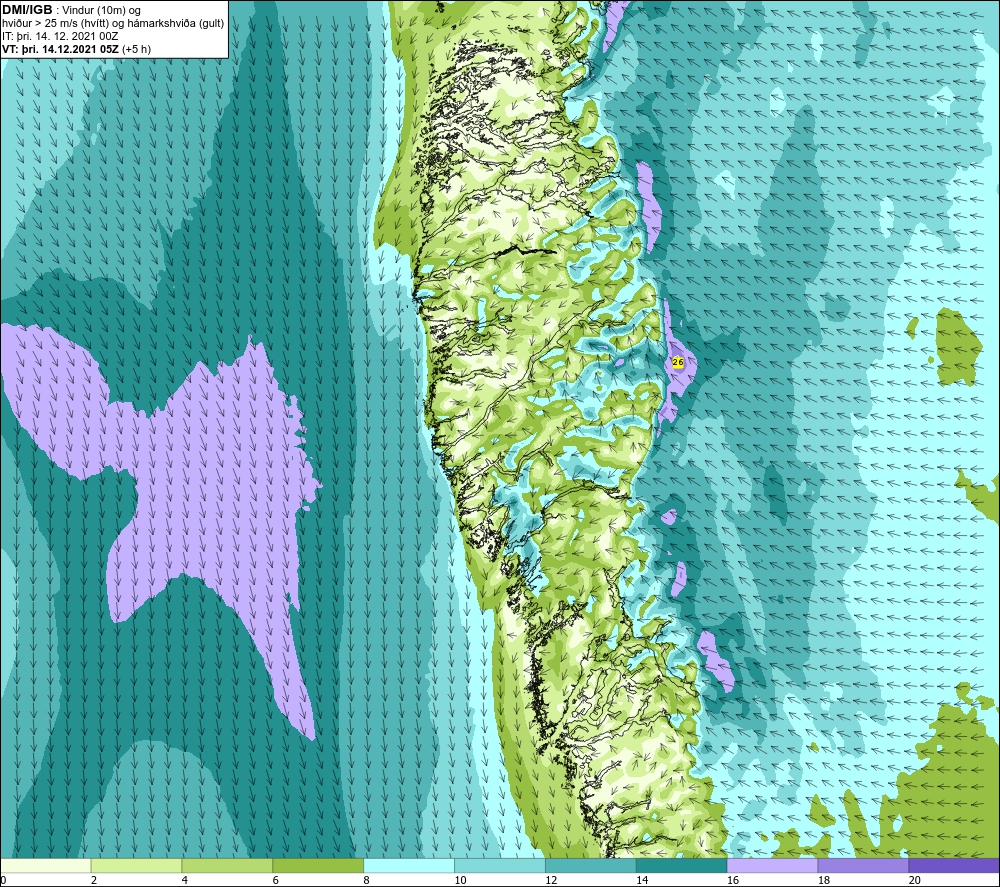The height and width of the screenshot is (887, 1000).
Task: Click the scale label 16
Action: point(733,880)
